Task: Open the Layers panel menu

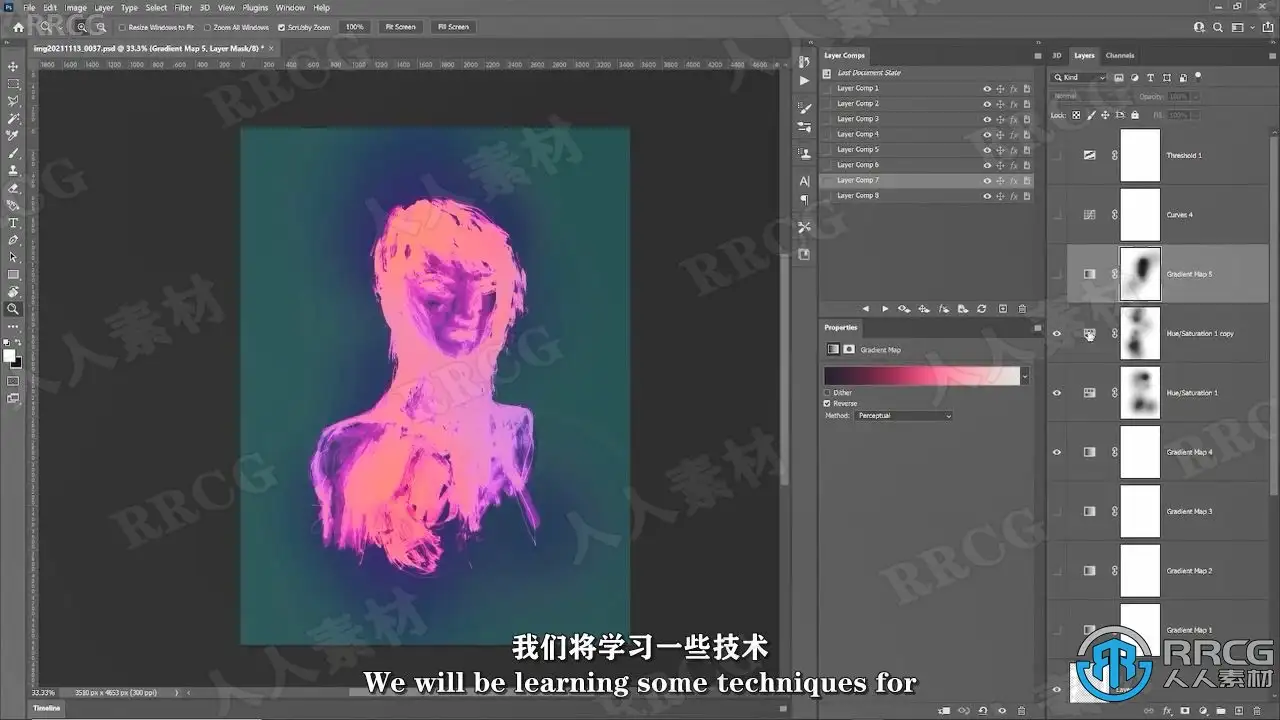Action: pos(1273,56)
